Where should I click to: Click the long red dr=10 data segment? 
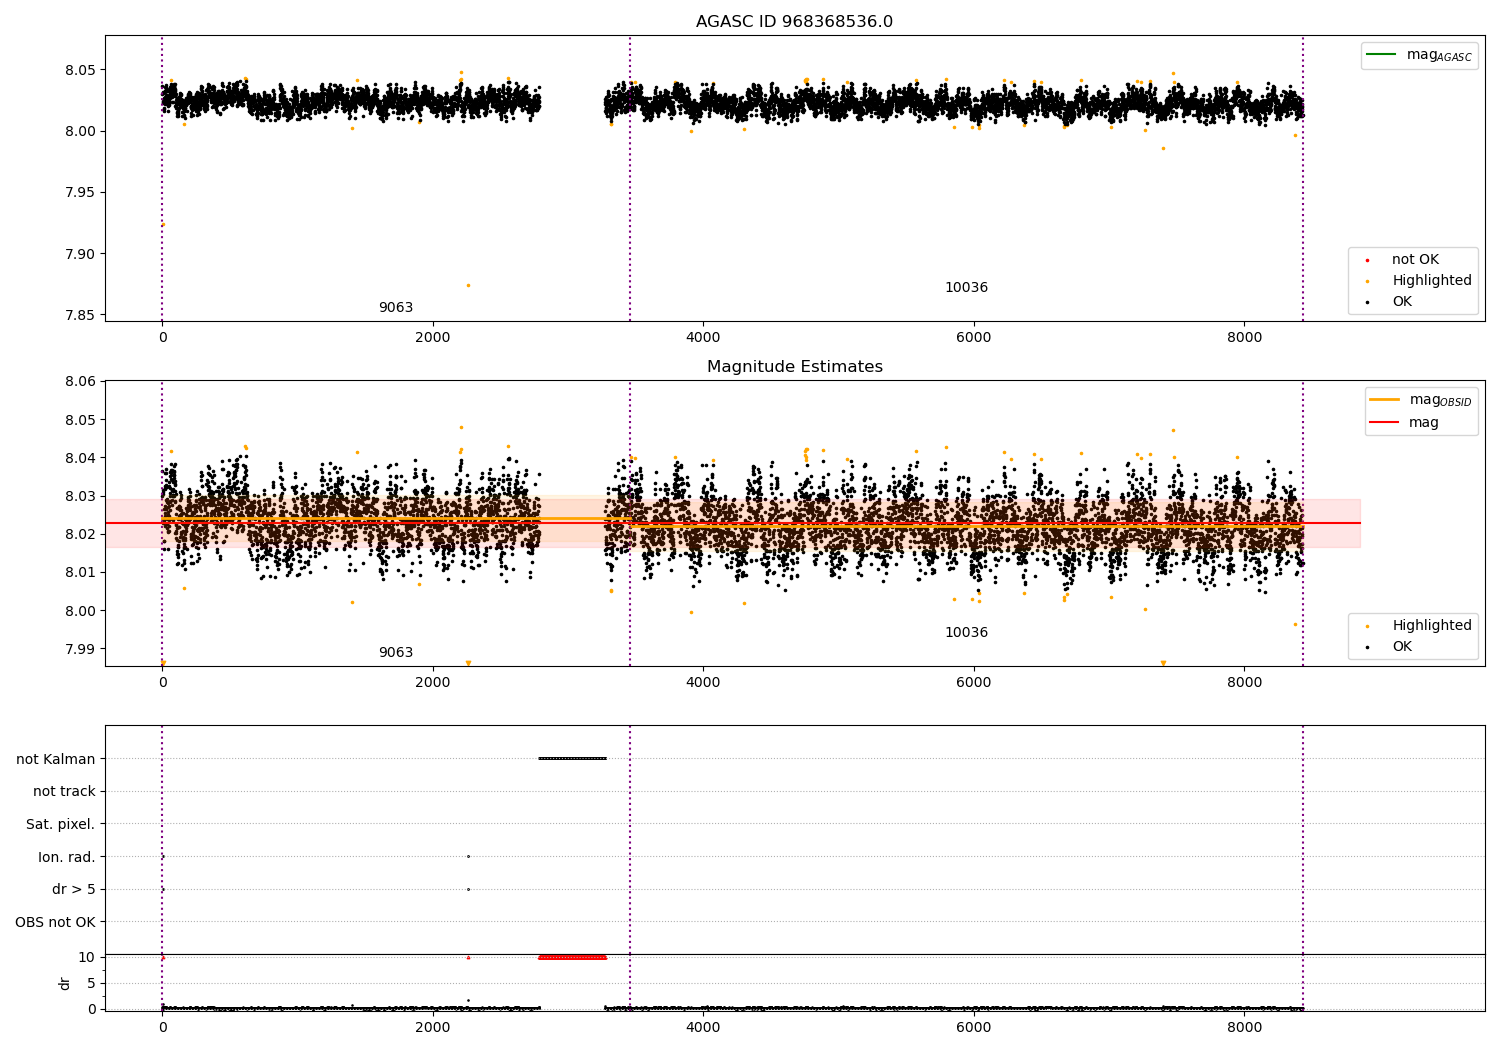click(572, 957)
